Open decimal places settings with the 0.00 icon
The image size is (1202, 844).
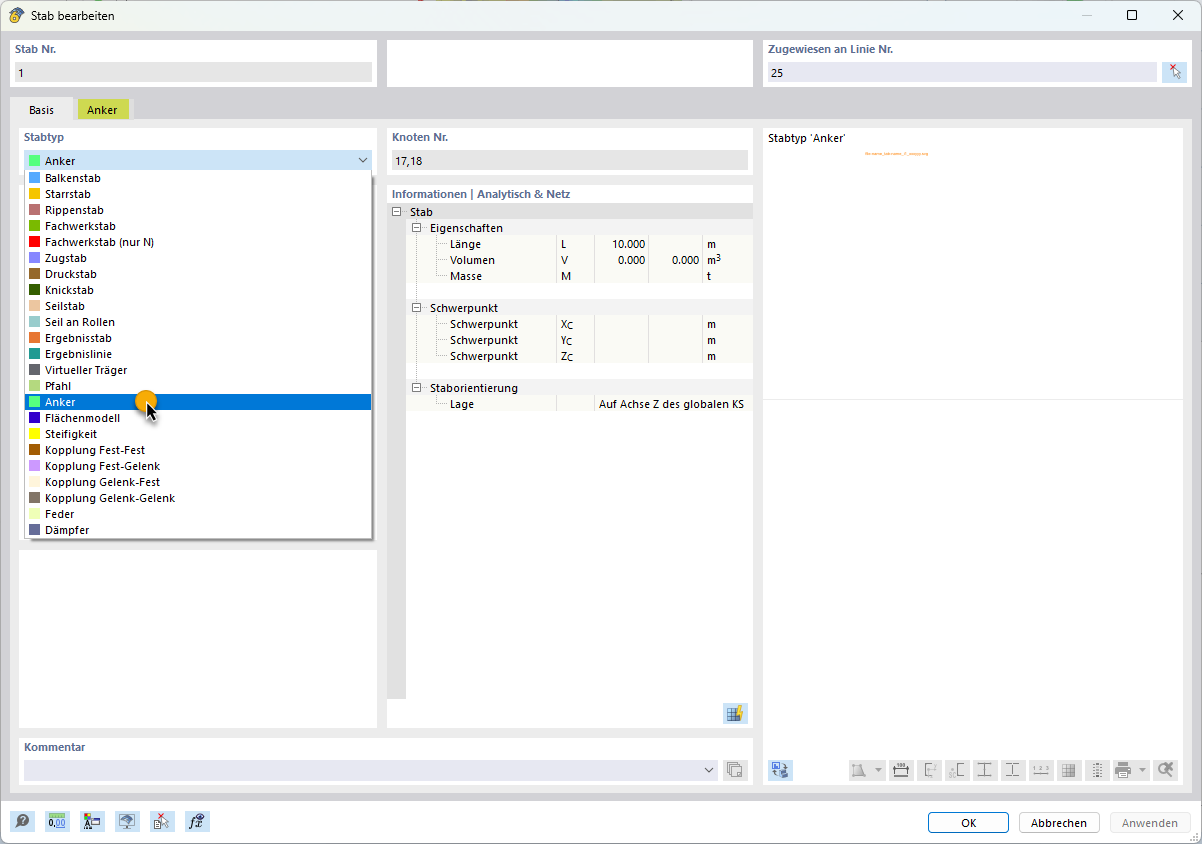pyautogui.click(x=57, y=821)
